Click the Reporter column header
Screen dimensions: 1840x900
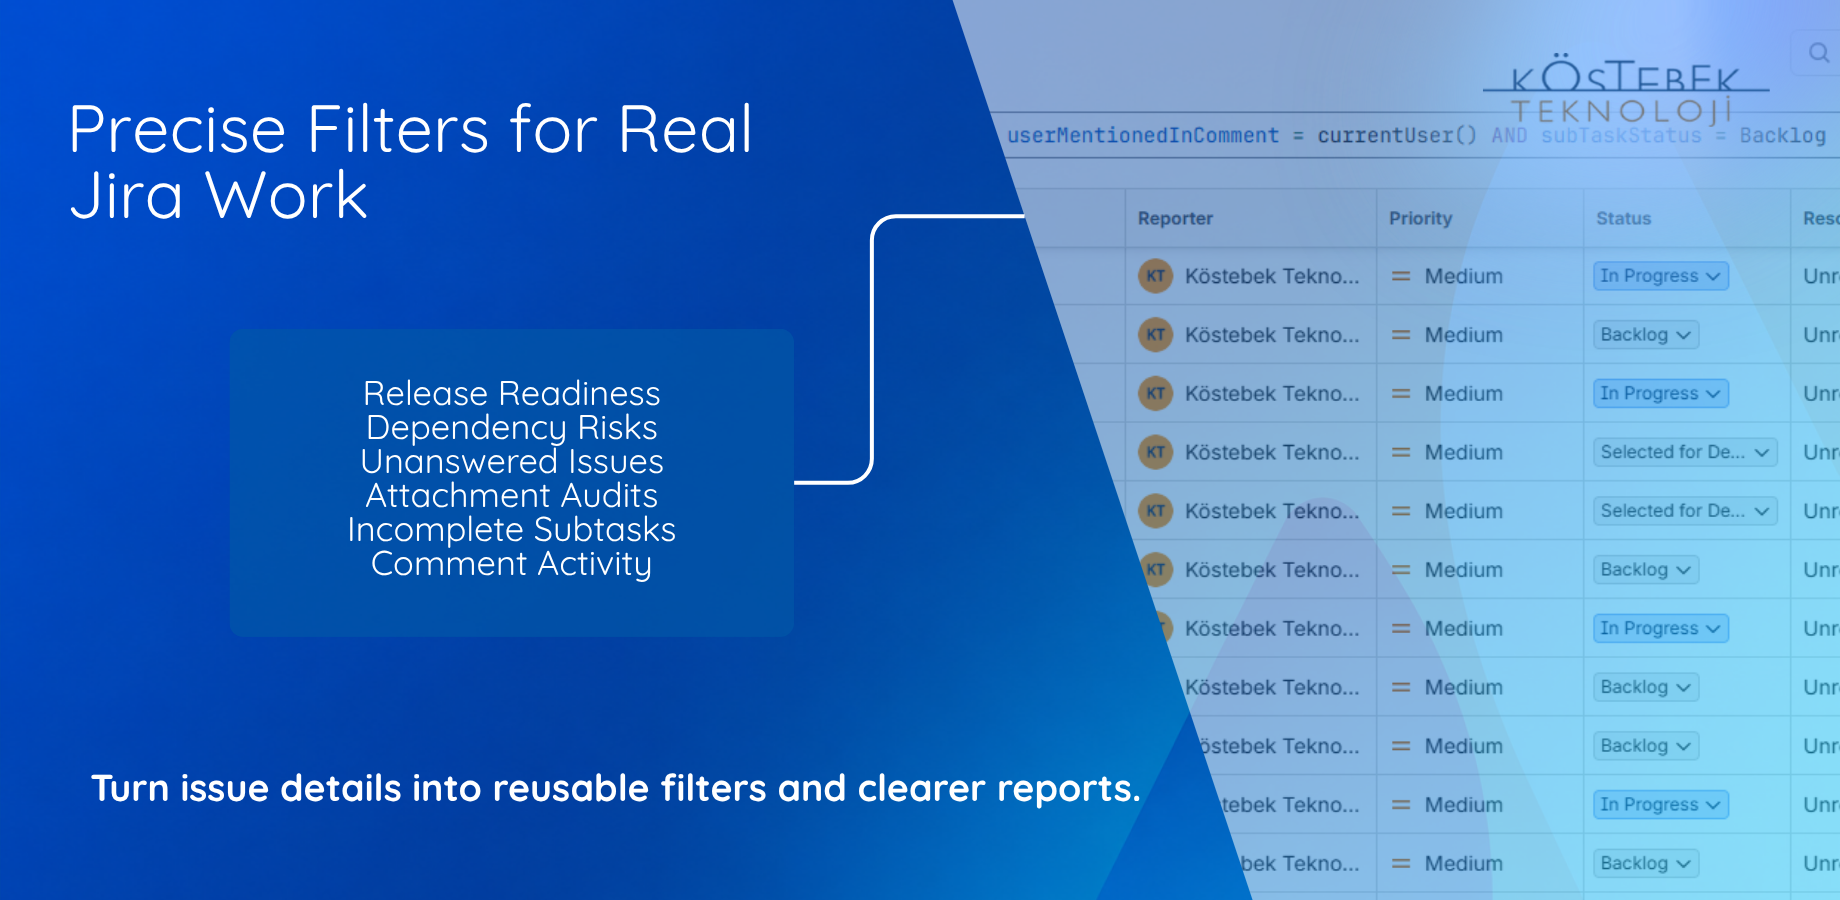coord(1175,218)
